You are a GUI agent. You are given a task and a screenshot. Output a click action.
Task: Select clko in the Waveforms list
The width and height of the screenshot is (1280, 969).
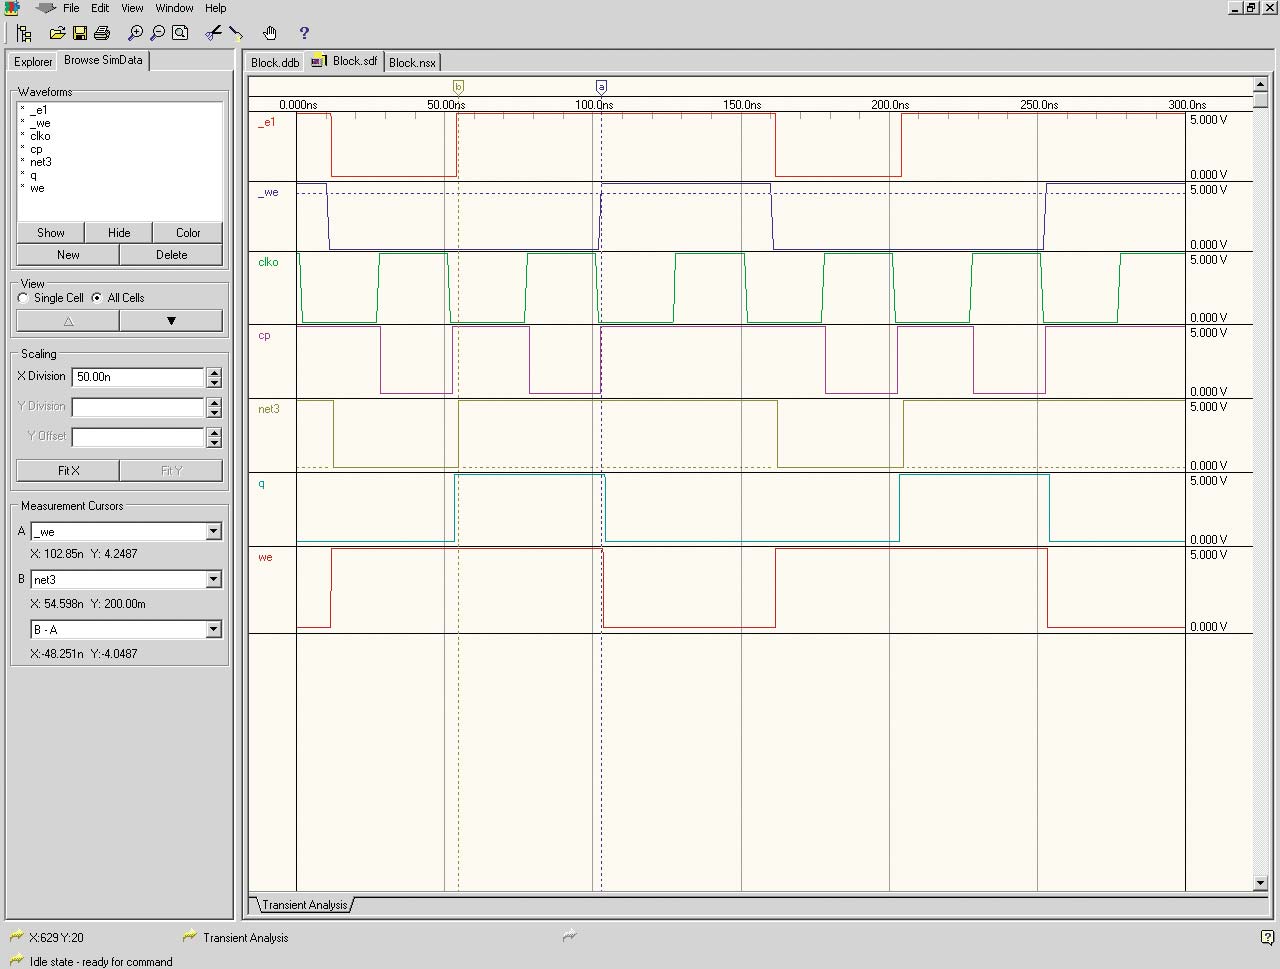tap(40, 136)
